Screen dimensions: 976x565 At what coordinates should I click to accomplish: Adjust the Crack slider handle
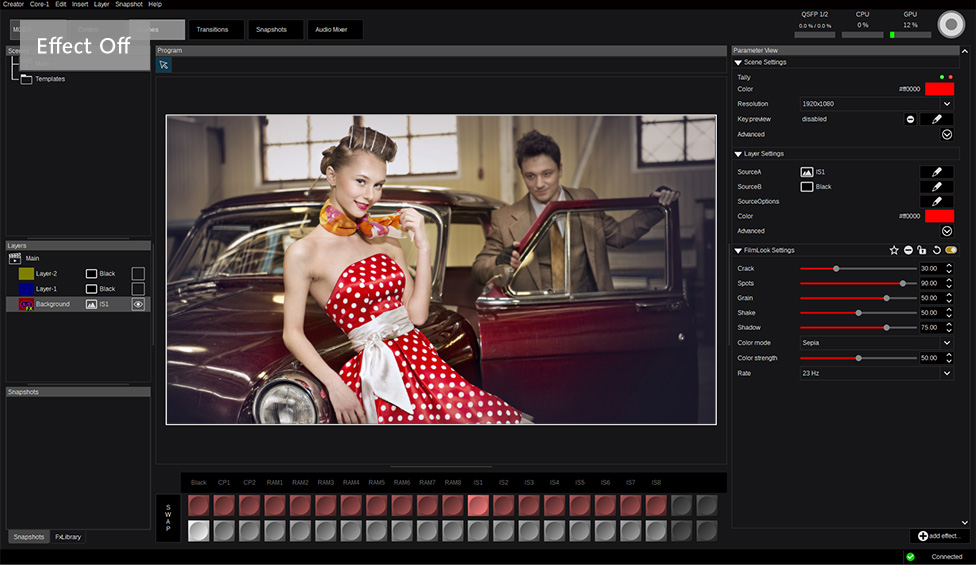coord(836,269)
